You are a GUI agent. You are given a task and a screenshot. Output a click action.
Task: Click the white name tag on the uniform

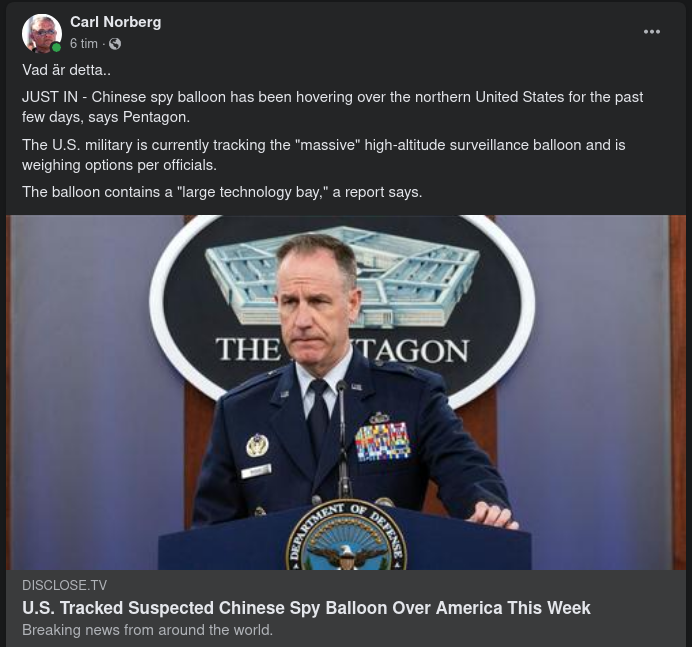click(256, 472)
